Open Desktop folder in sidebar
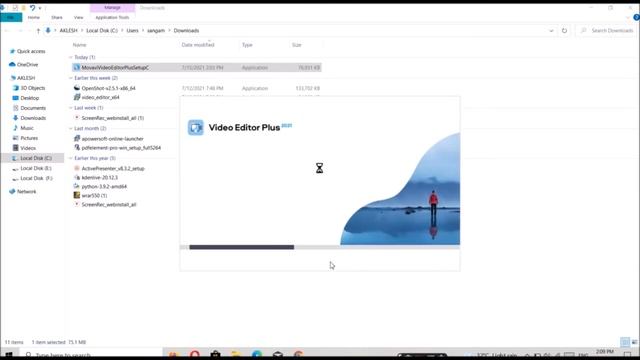Screen dimensions: 640x360 [26, 98]
